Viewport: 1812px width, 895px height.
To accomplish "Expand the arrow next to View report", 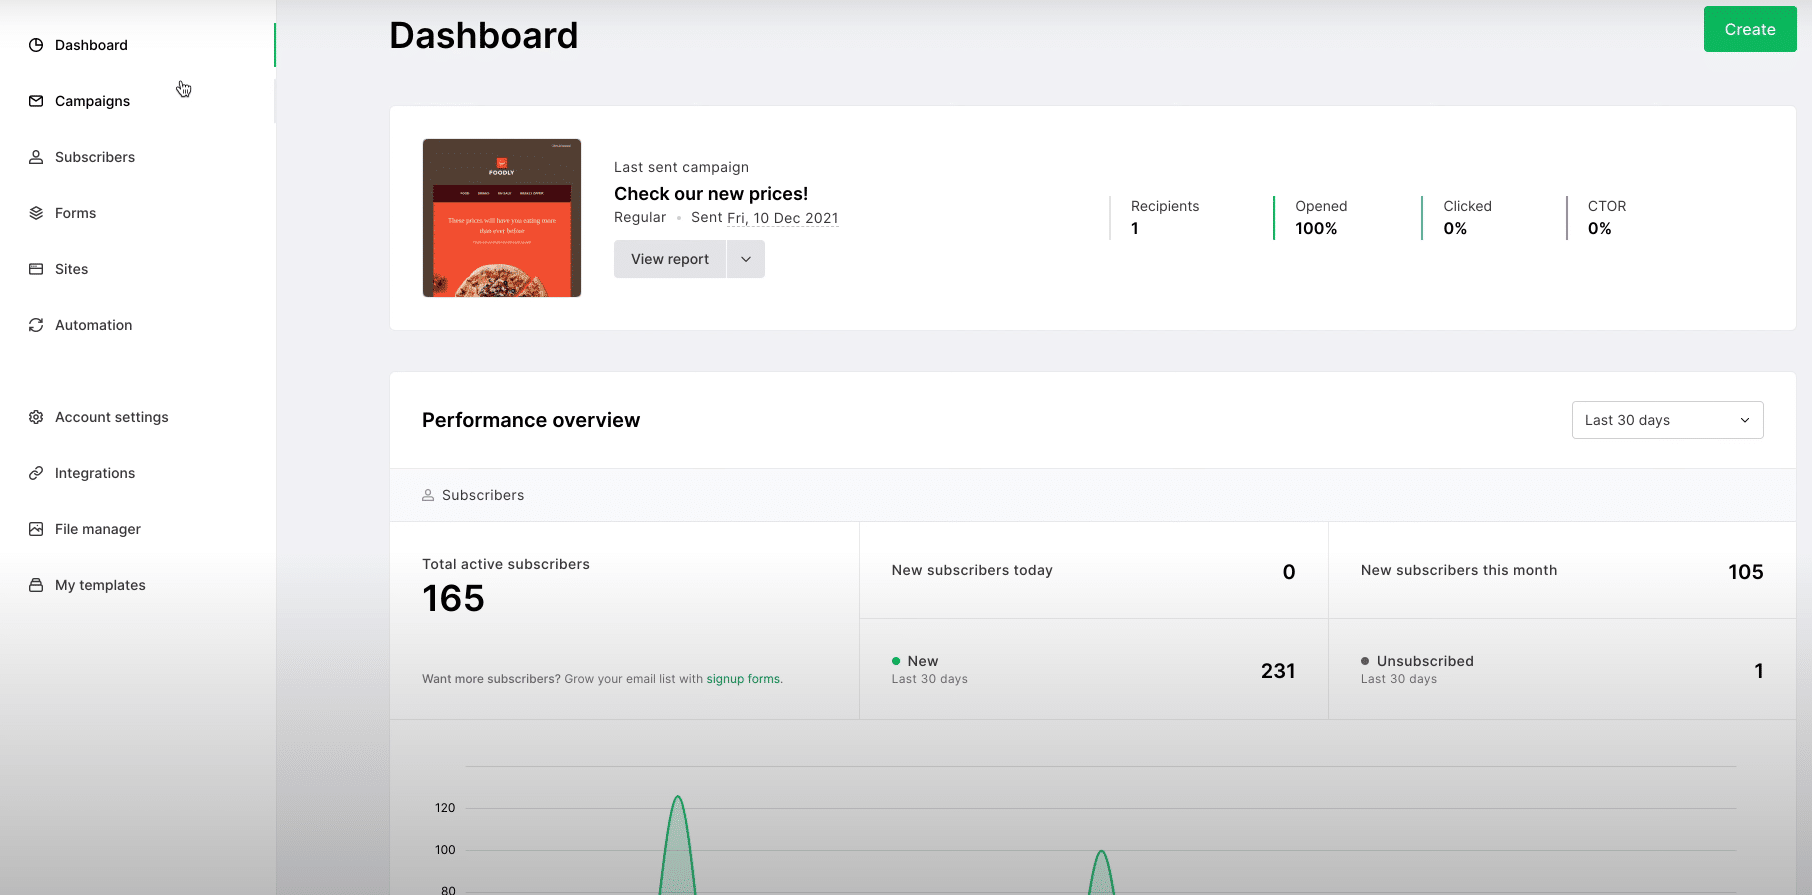I will (746, 259).
